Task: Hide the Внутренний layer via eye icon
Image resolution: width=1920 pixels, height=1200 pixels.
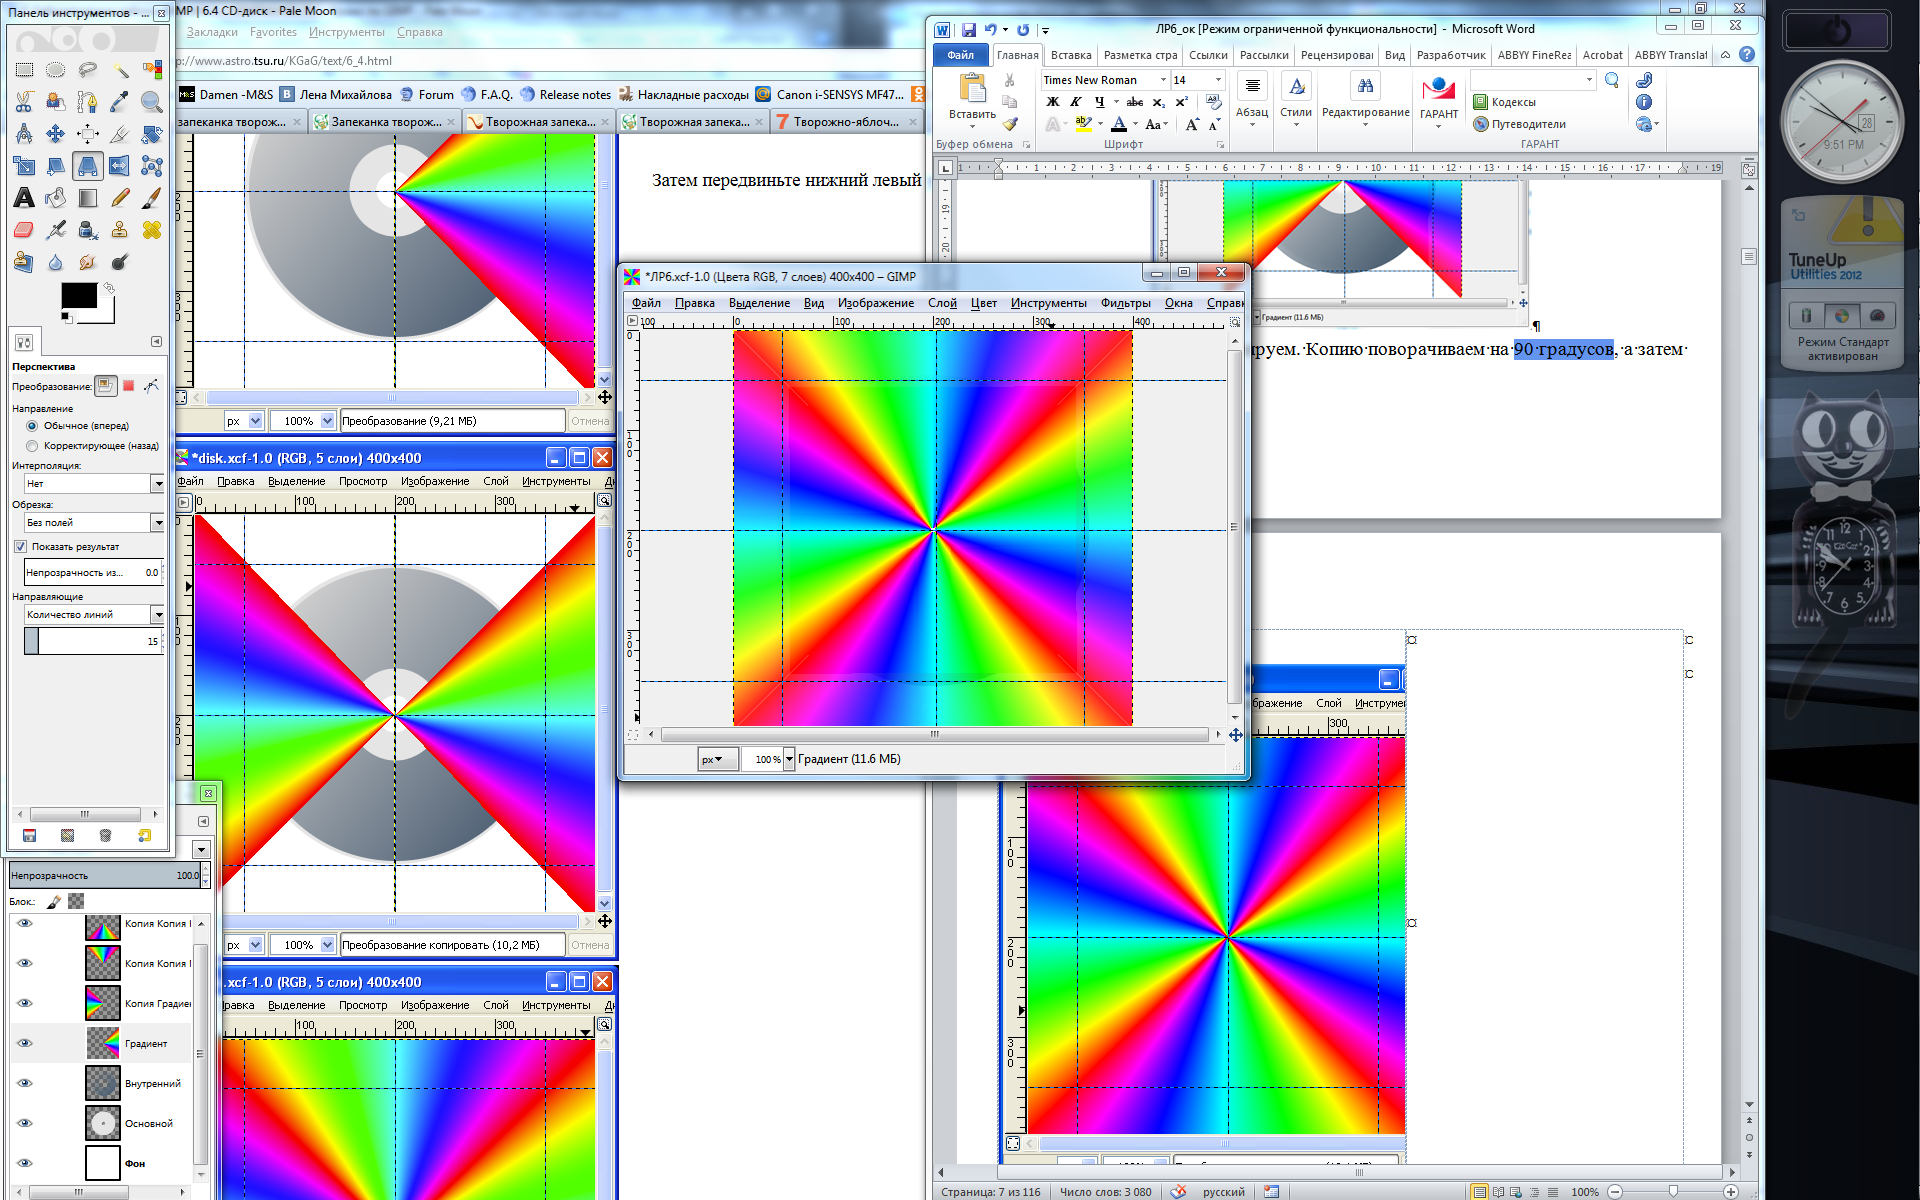Action: click(25, 1083)
